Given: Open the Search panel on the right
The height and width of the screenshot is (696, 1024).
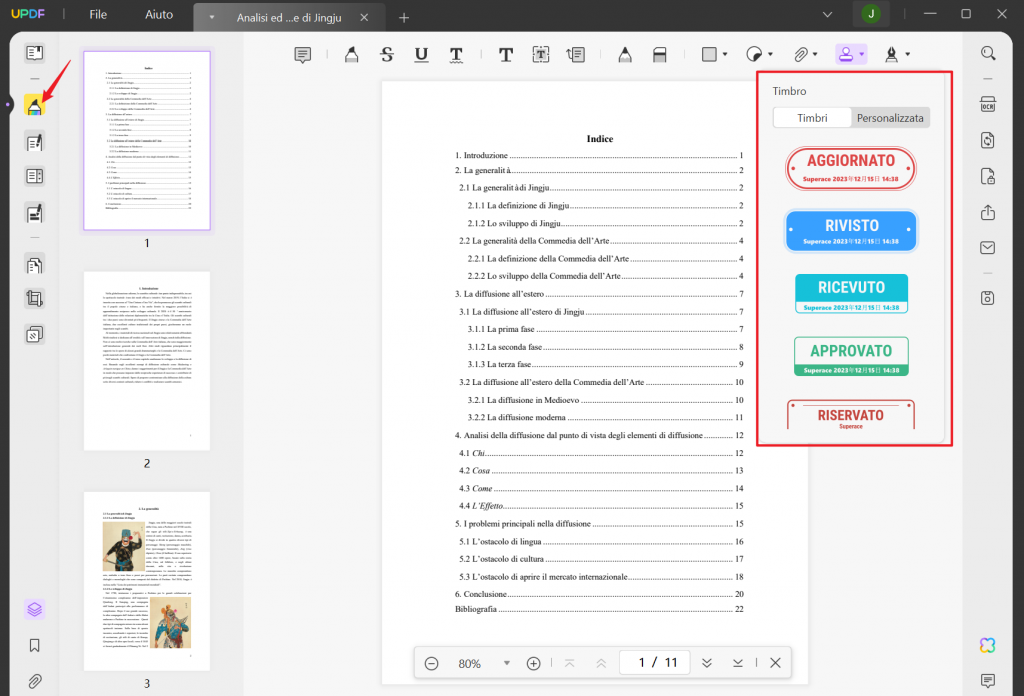Looking at the screenshot, I should pyautogui.click(x=988, y=52).
